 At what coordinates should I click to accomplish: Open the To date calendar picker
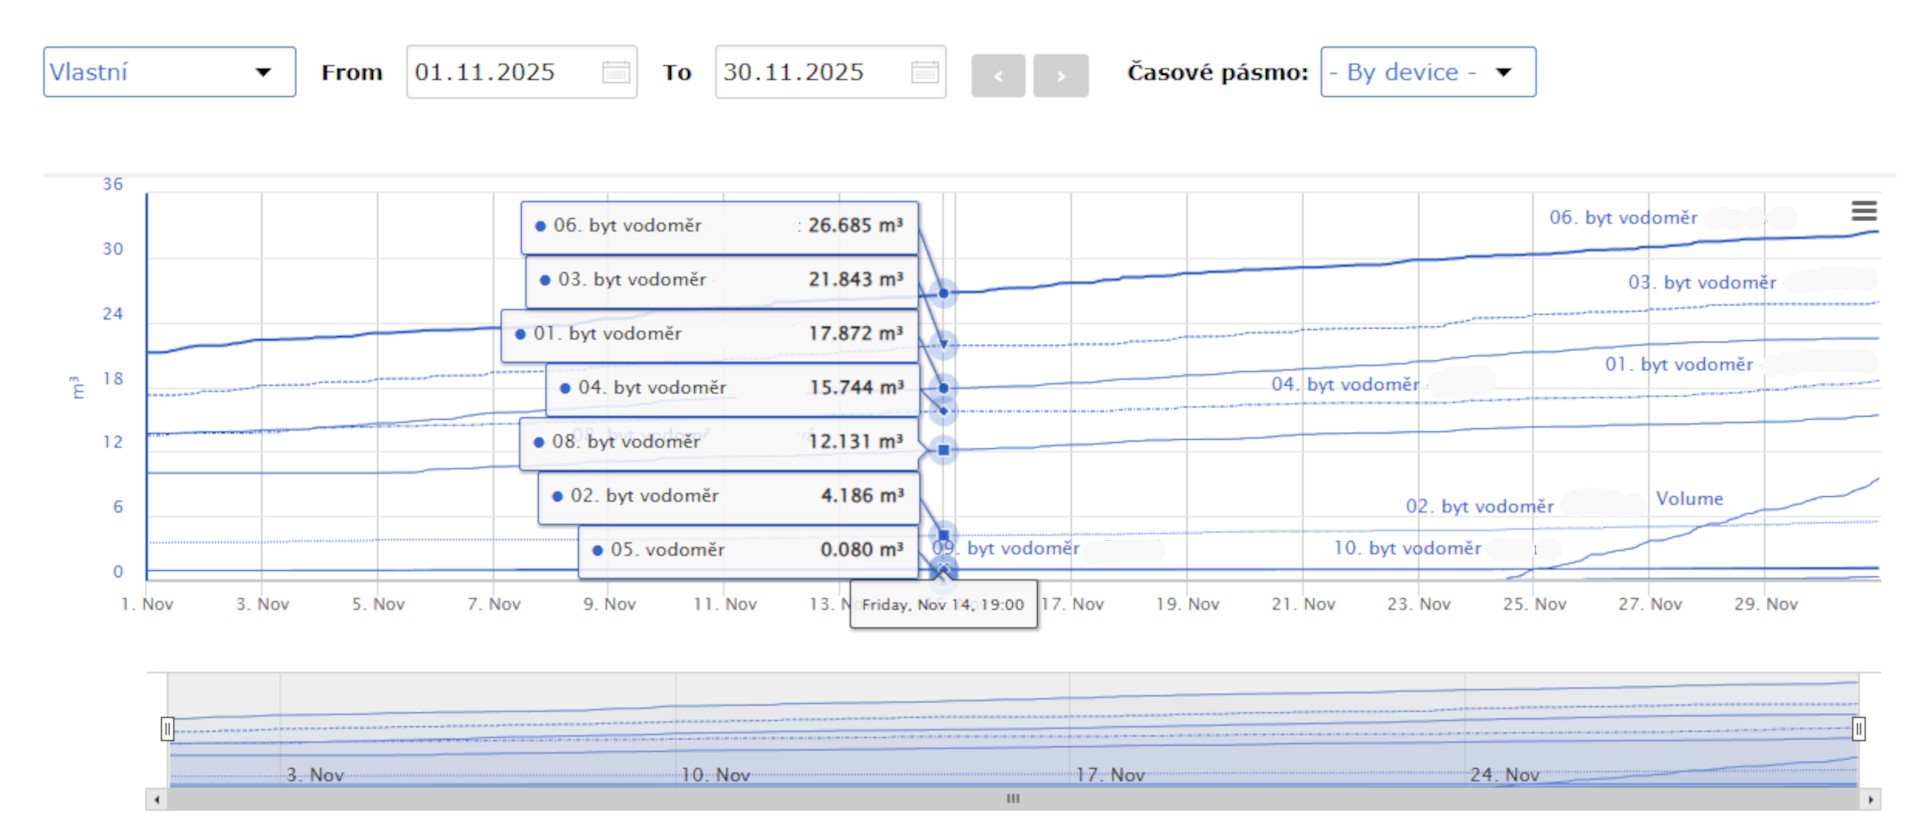(x=925, y=72)
